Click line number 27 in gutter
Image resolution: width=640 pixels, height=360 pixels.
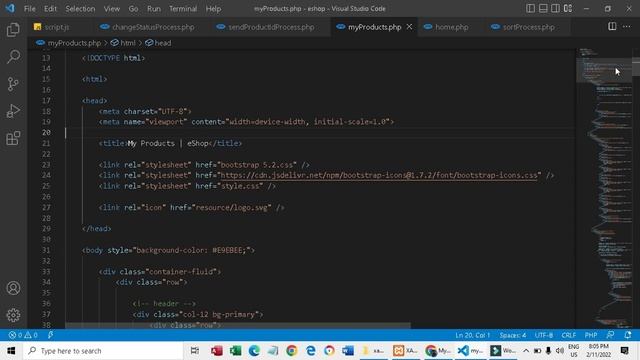click(46, 207)
